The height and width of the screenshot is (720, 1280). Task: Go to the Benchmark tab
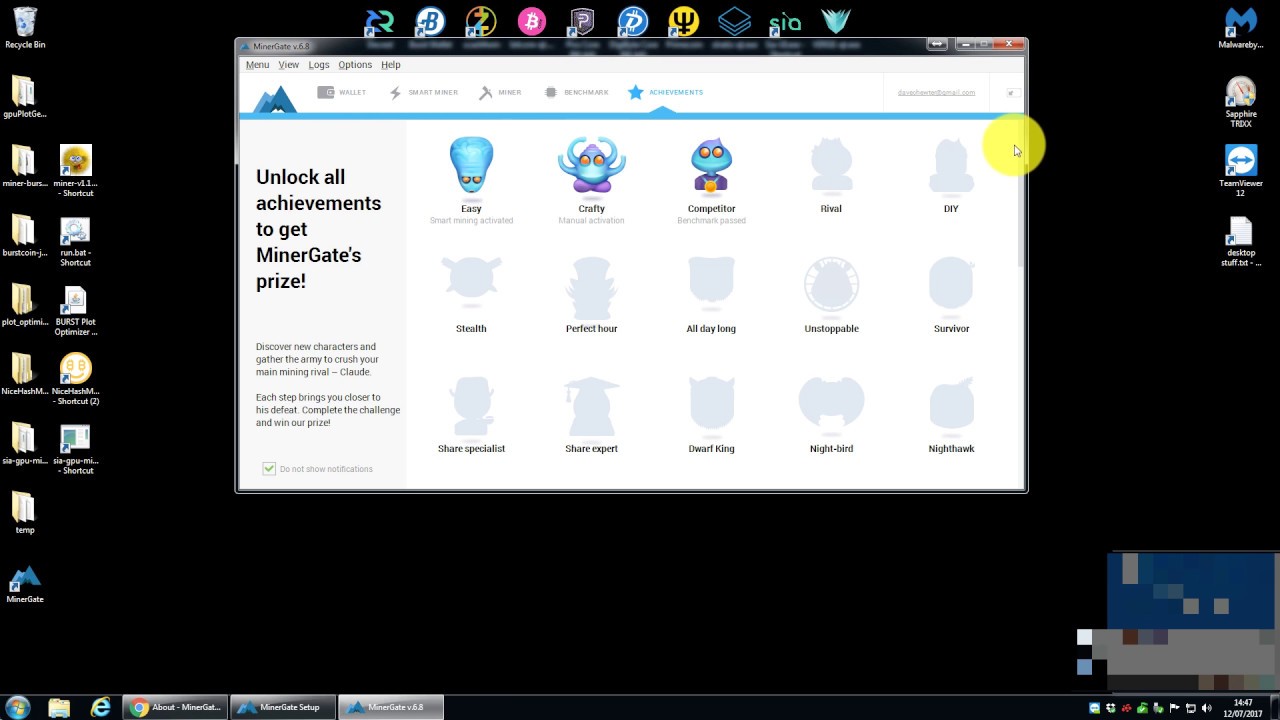click(x=576, y=92)
